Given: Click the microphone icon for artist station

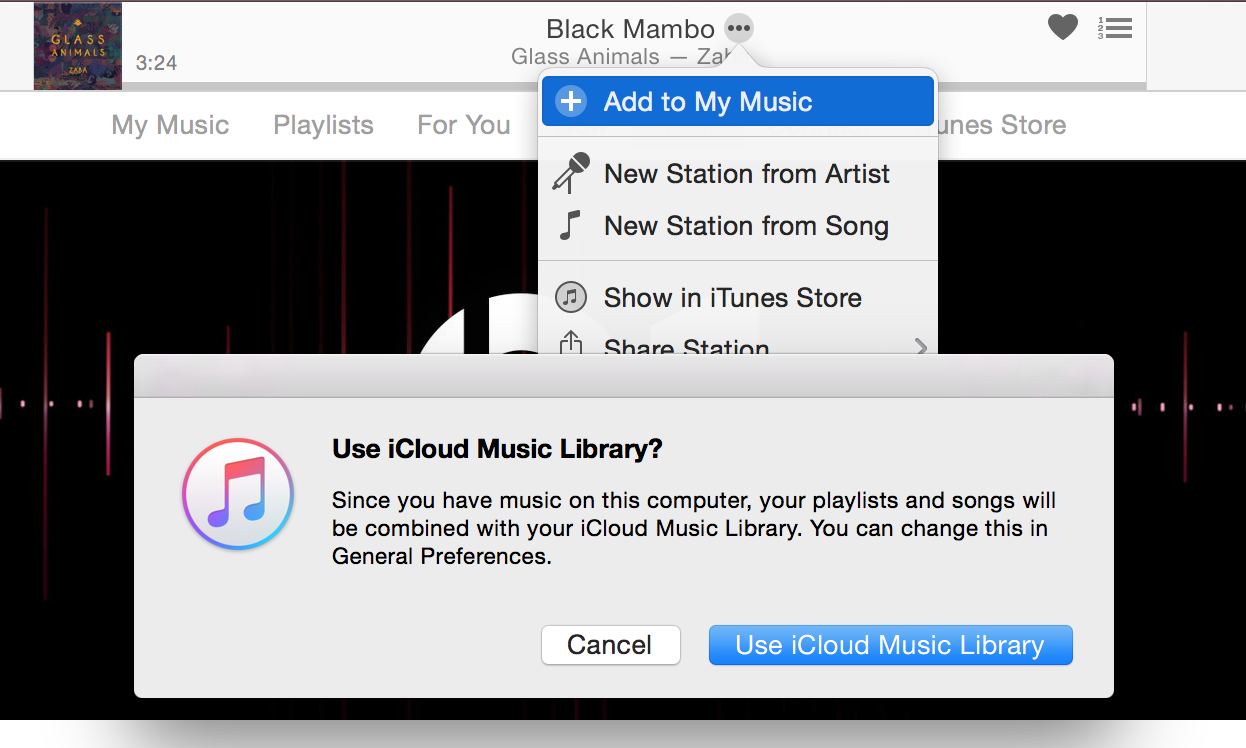Looking at the screenshot, I should pyautogui.click(x=571, y=174).
